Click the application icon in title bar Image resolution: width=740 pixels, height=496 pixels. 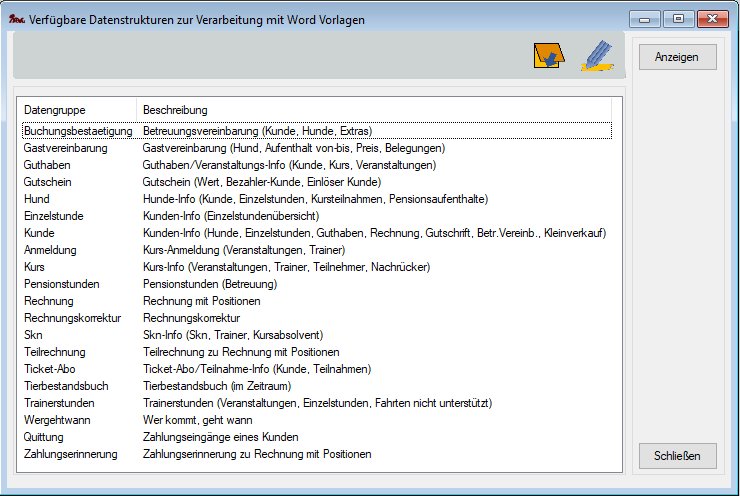pos(15,18)
